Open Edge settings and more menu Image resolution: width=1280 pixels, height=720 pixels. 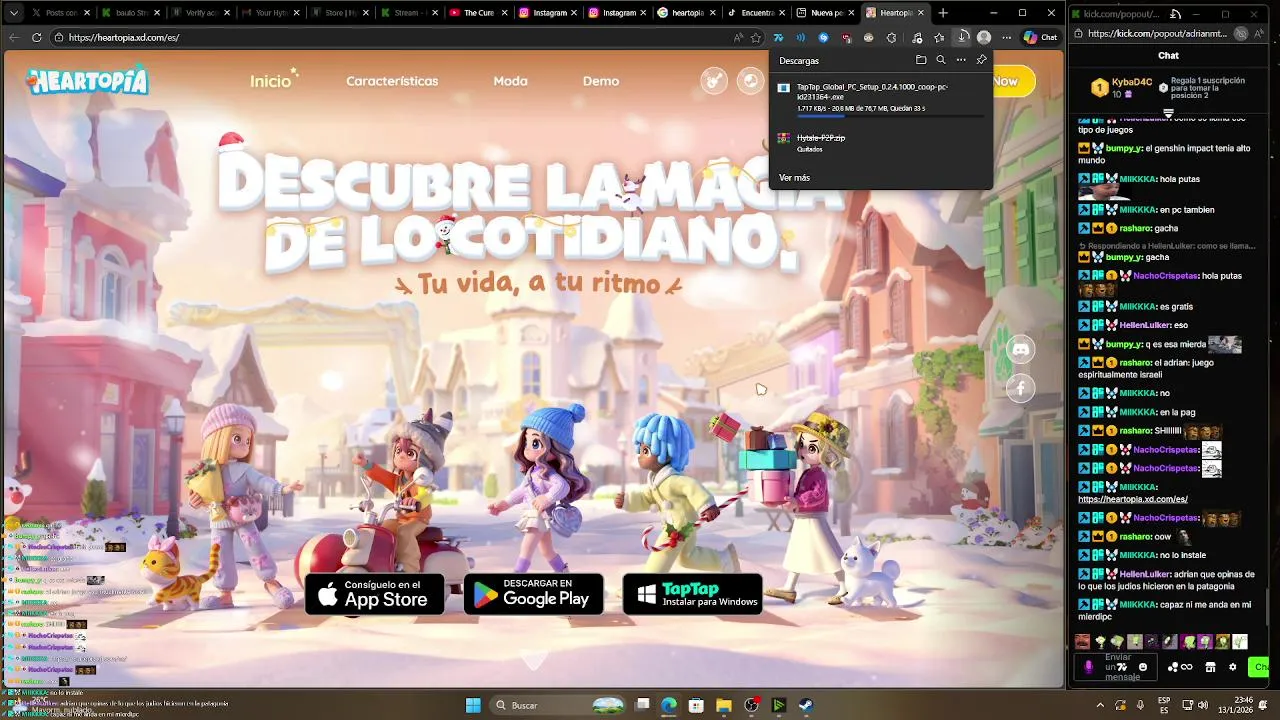click(x=1006, y=37)
